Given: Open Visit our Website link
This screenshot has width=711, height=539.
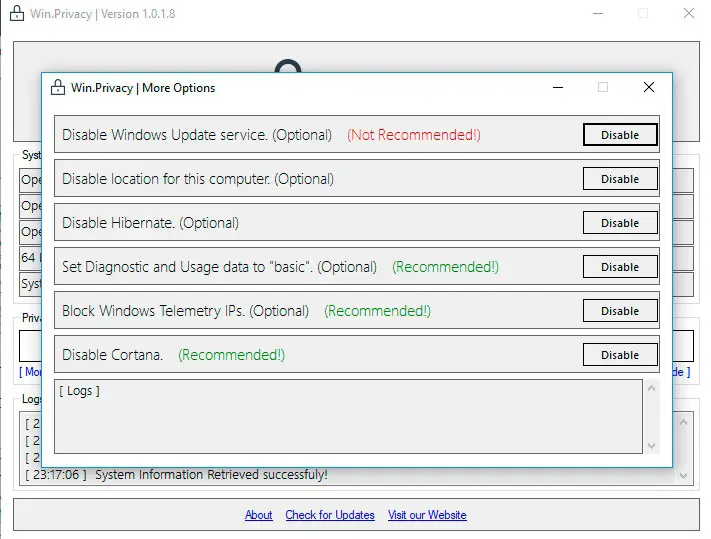Looking at the screenshot, I should [x=427, y=515].
